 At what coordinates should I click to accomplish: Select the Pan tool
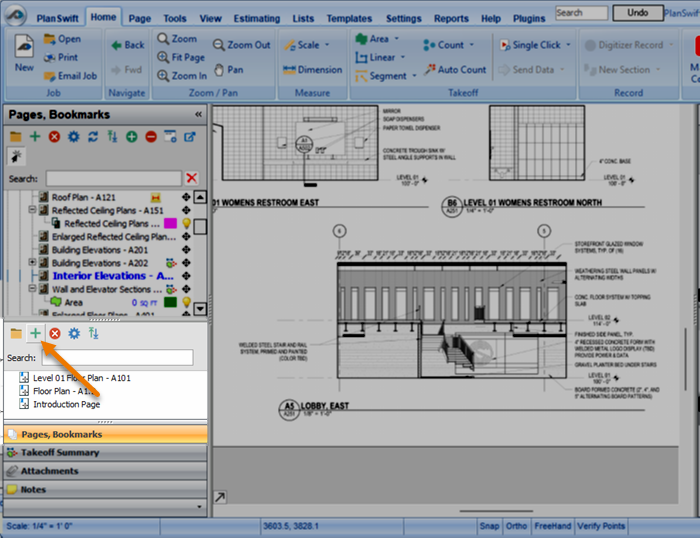[x=229, y=70]
